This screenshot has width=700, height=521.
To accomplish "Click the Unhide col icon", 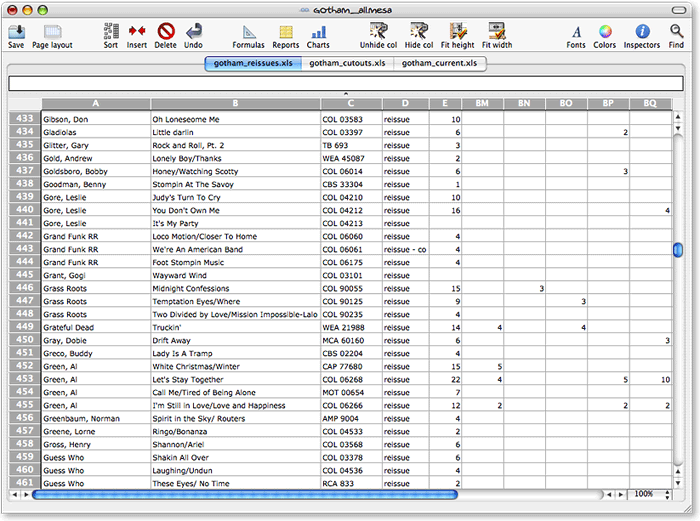I will pos(379,31).
